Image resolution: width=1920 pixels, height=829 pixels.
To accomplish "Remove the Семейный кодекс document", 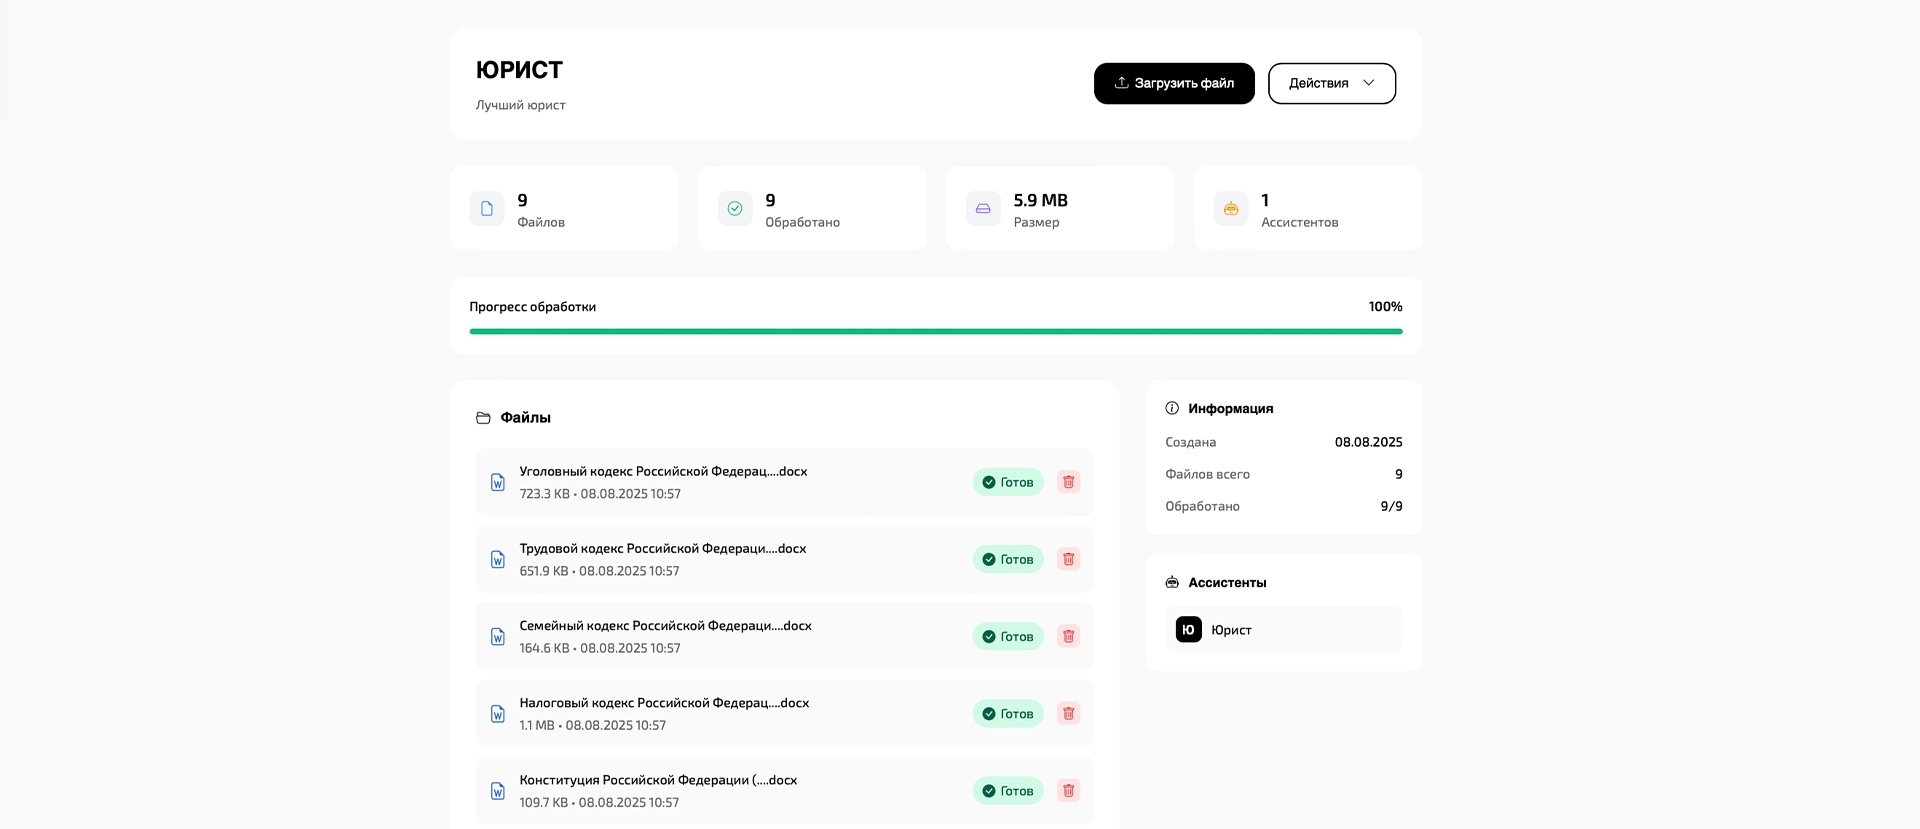I will (1068, 636).
